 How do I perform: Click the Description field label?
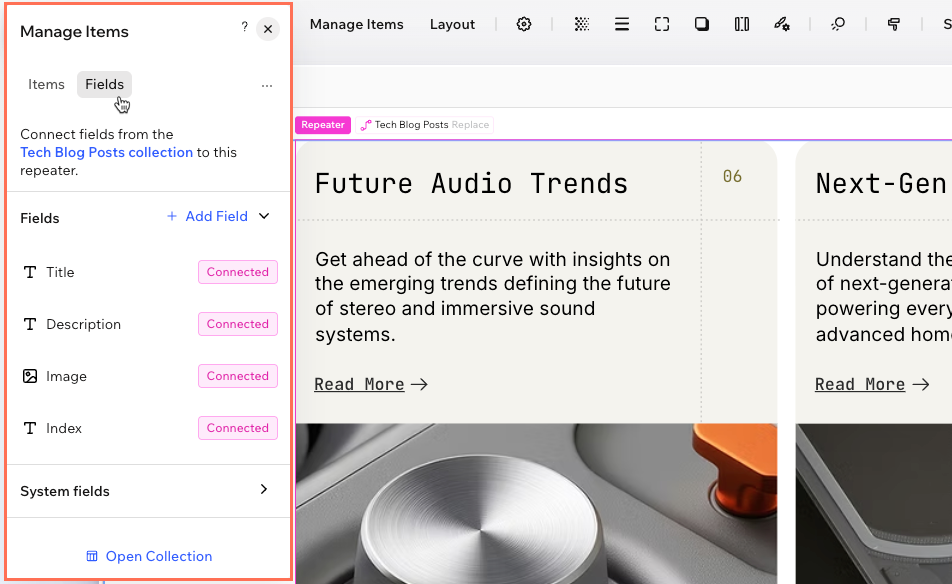(x=83, y=324)
